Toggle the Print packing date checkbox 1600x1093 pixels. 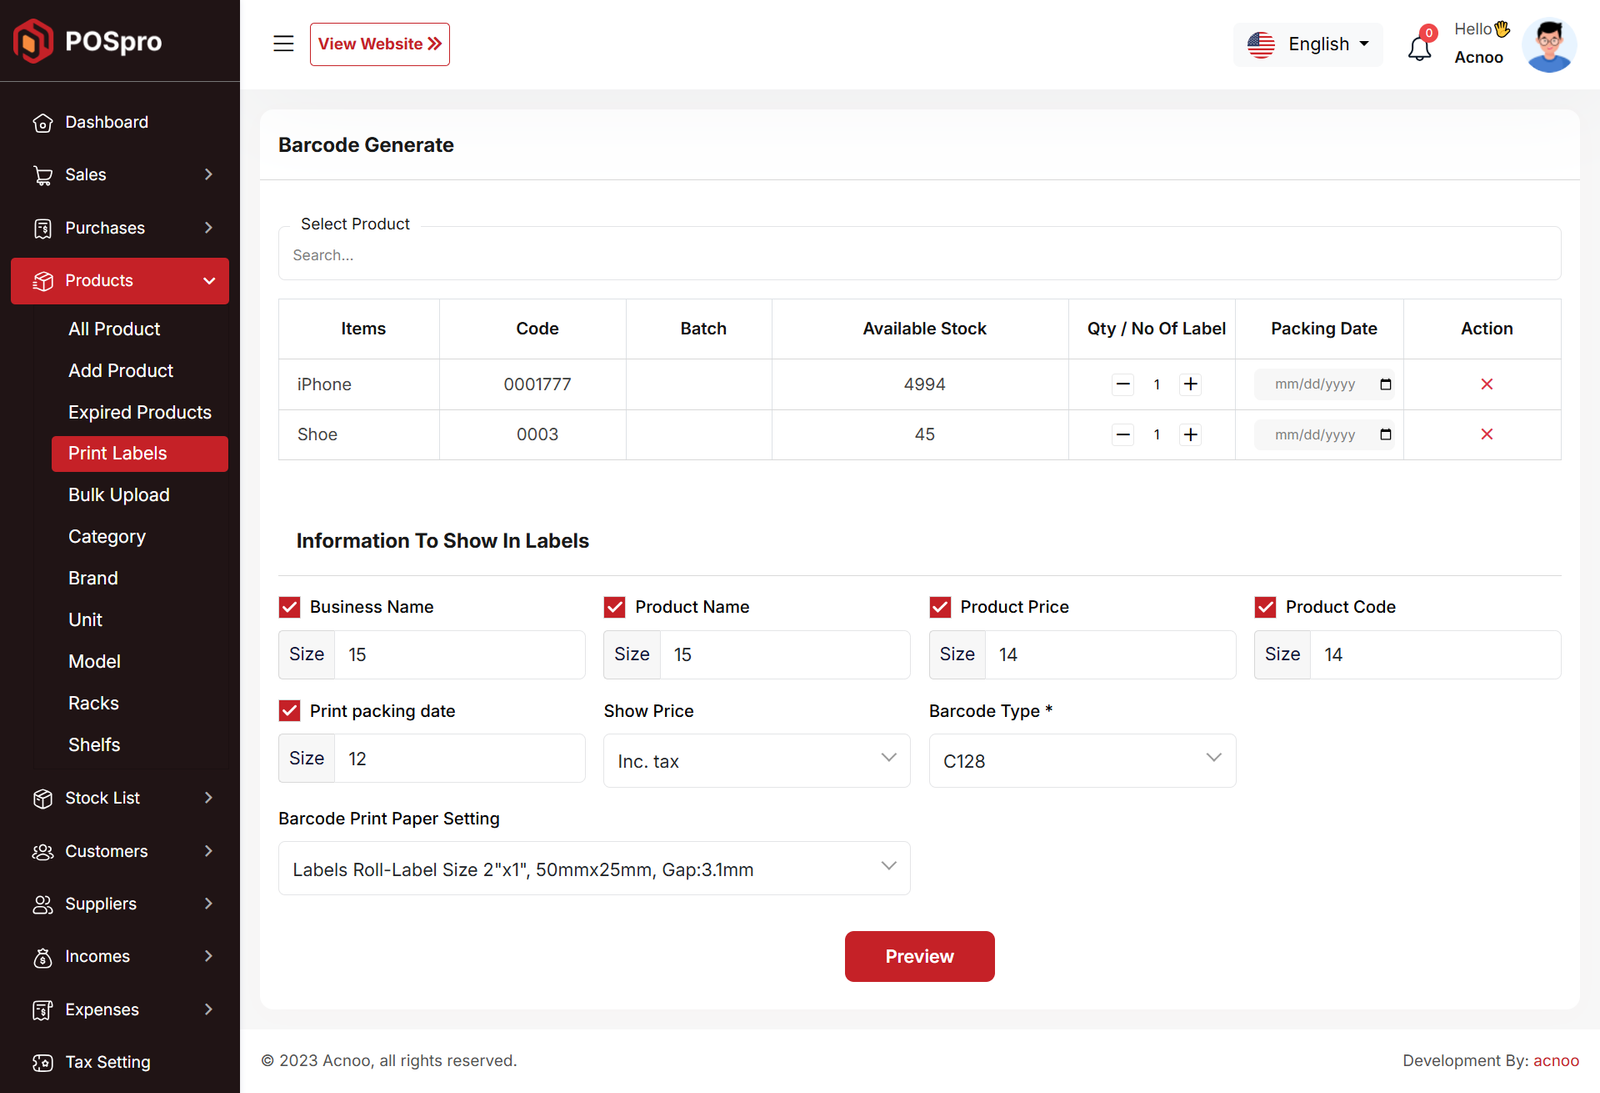point(290,711)
